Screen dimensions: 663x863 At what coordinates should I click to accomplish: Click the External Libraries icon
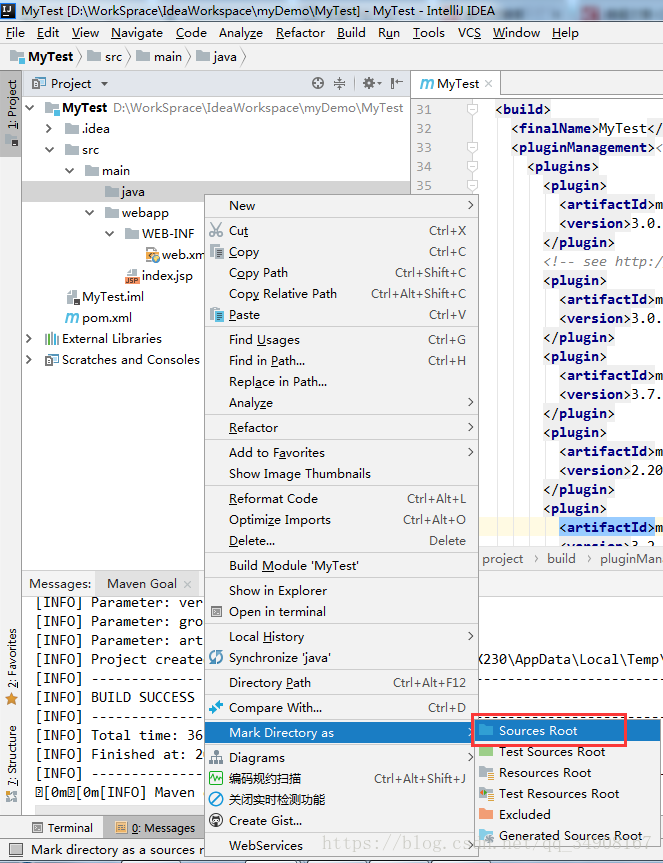[52, 338]
